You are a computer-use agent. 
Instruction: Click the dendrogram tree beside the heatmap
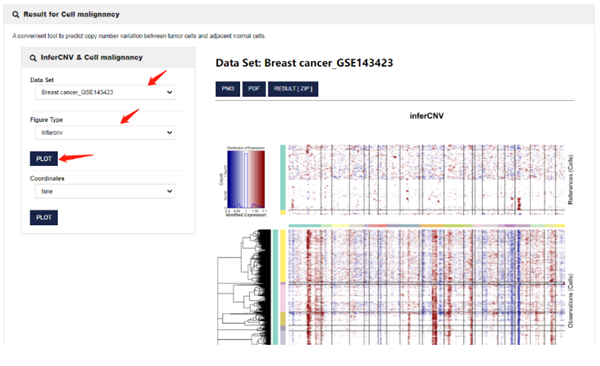click(244, 287)
